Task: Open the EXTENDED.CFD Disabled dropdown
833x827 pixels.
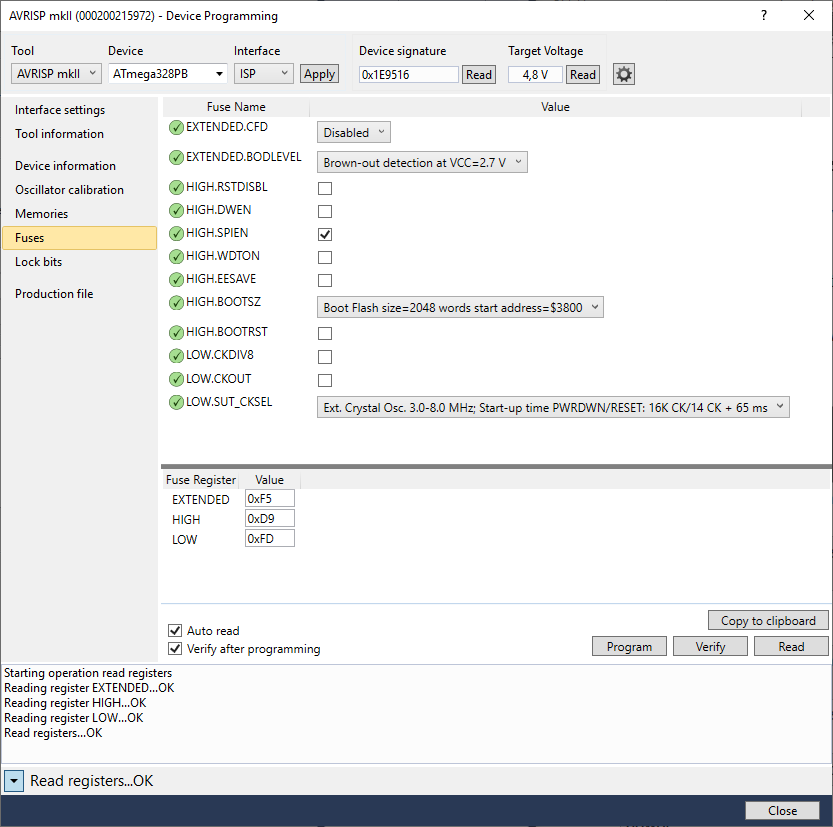Action: coord(353,132)
